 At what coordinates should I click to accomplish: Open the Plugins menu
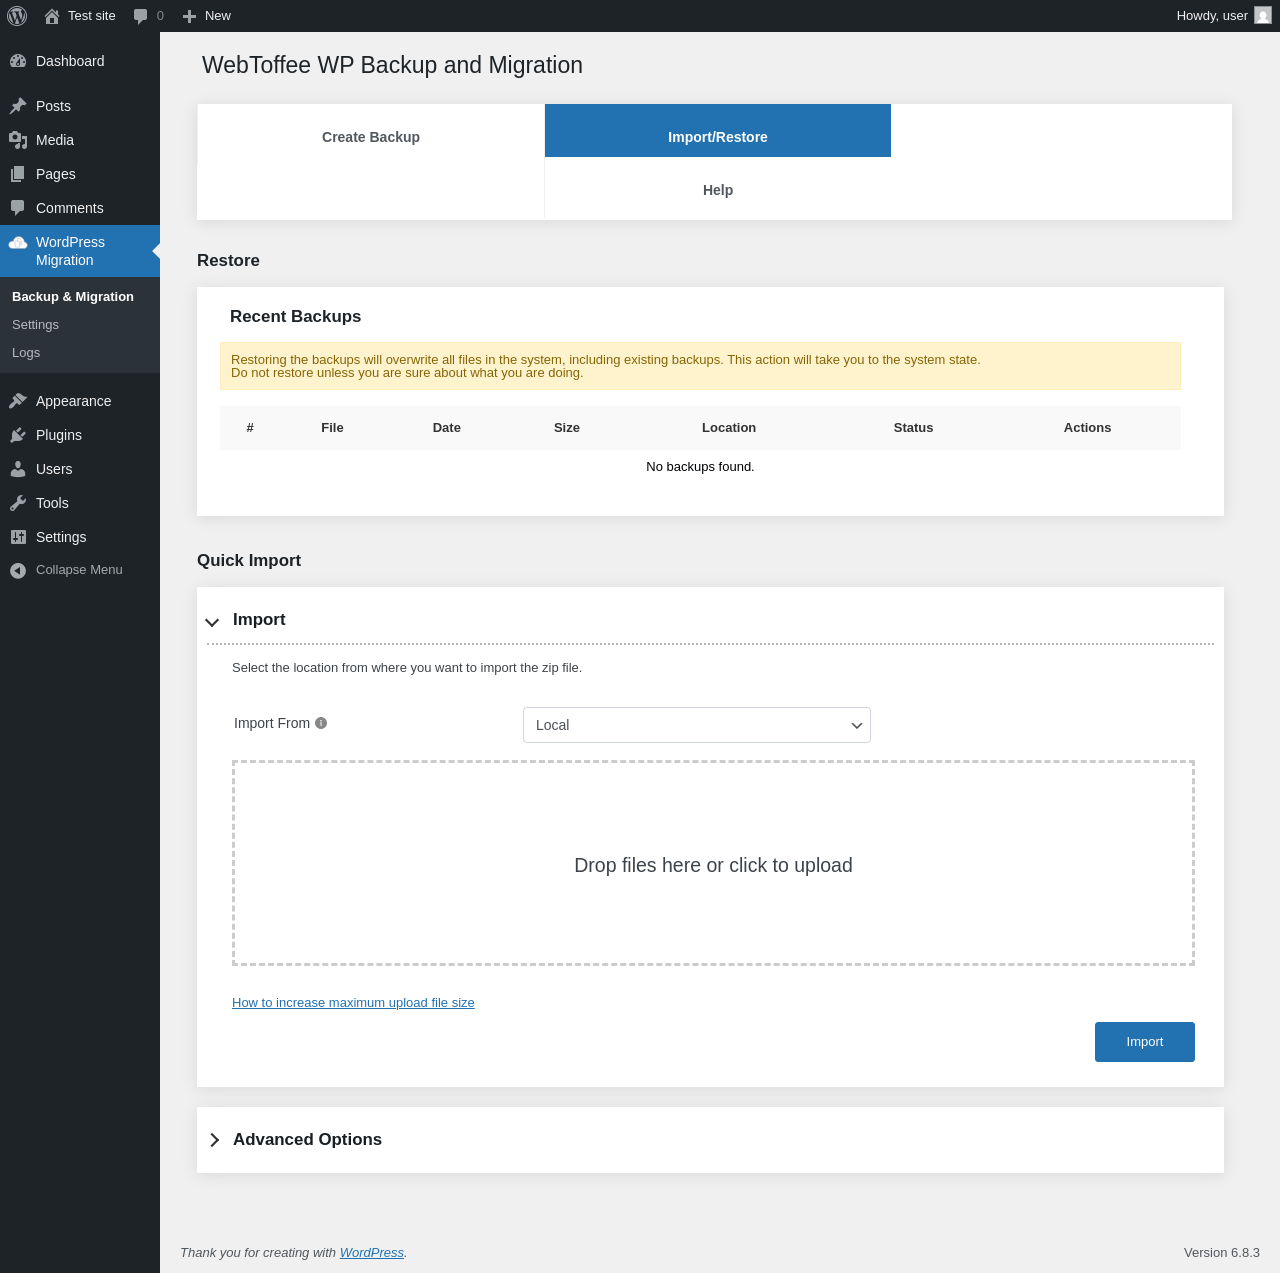tap(80, 435)
